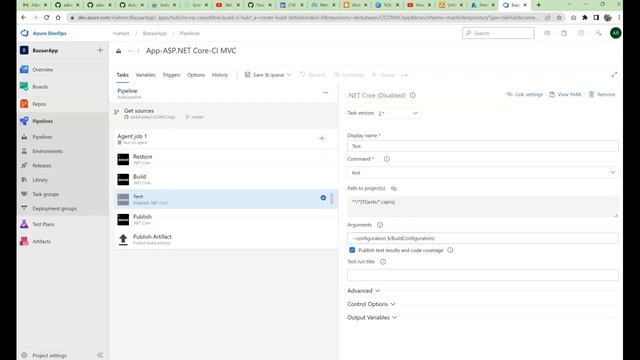
Task: Show info for Command field
Action: tap(386, 159)
